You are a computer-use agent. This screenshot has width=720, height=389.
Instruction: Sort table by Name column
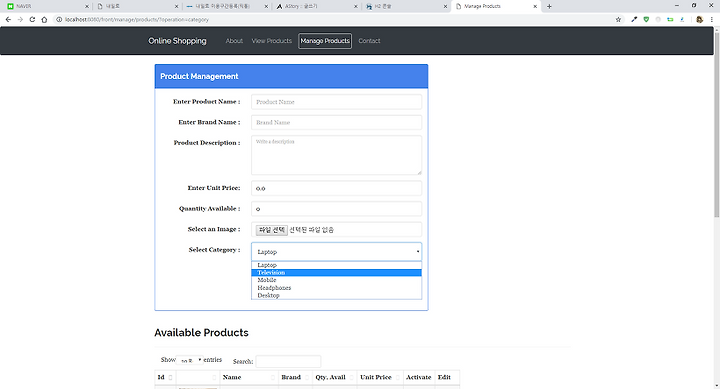point(249,377)
